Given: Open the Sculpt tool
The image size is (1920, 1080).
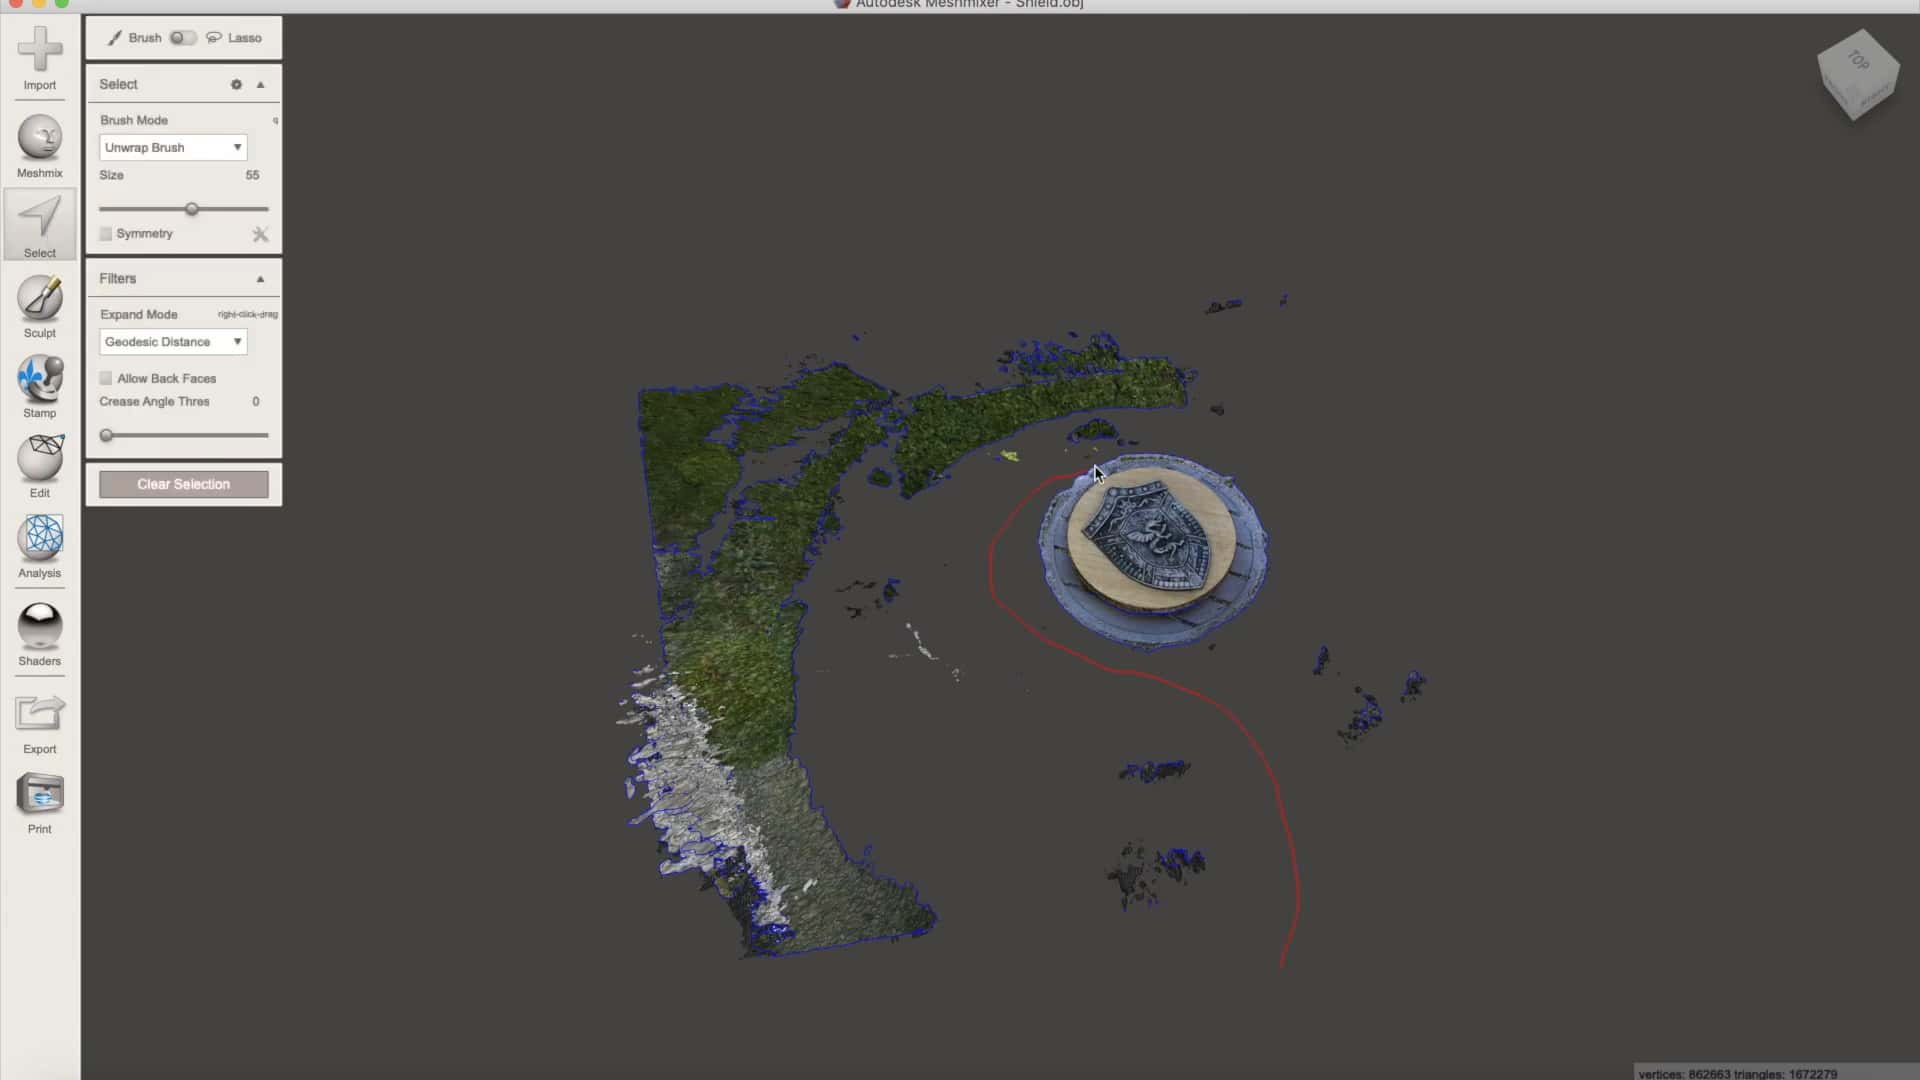Looking at the screenshot, I should click(40, 299).
